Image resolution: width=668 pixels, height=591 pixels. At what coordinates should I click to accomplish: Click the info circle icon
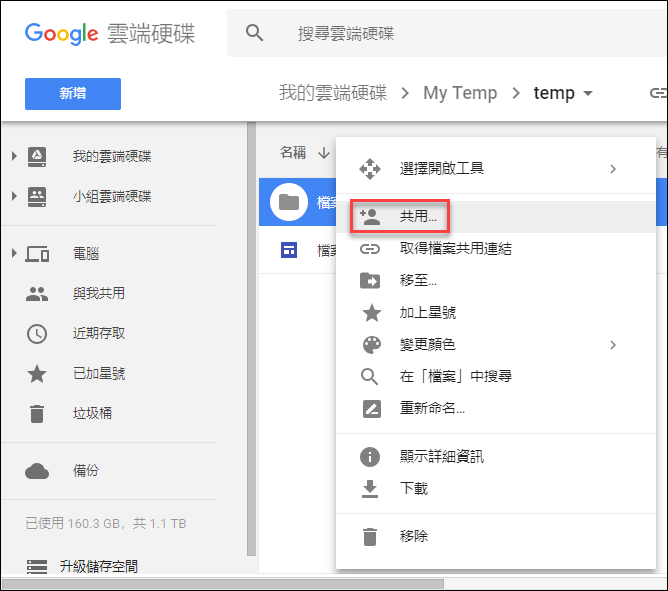pos(370,457)
